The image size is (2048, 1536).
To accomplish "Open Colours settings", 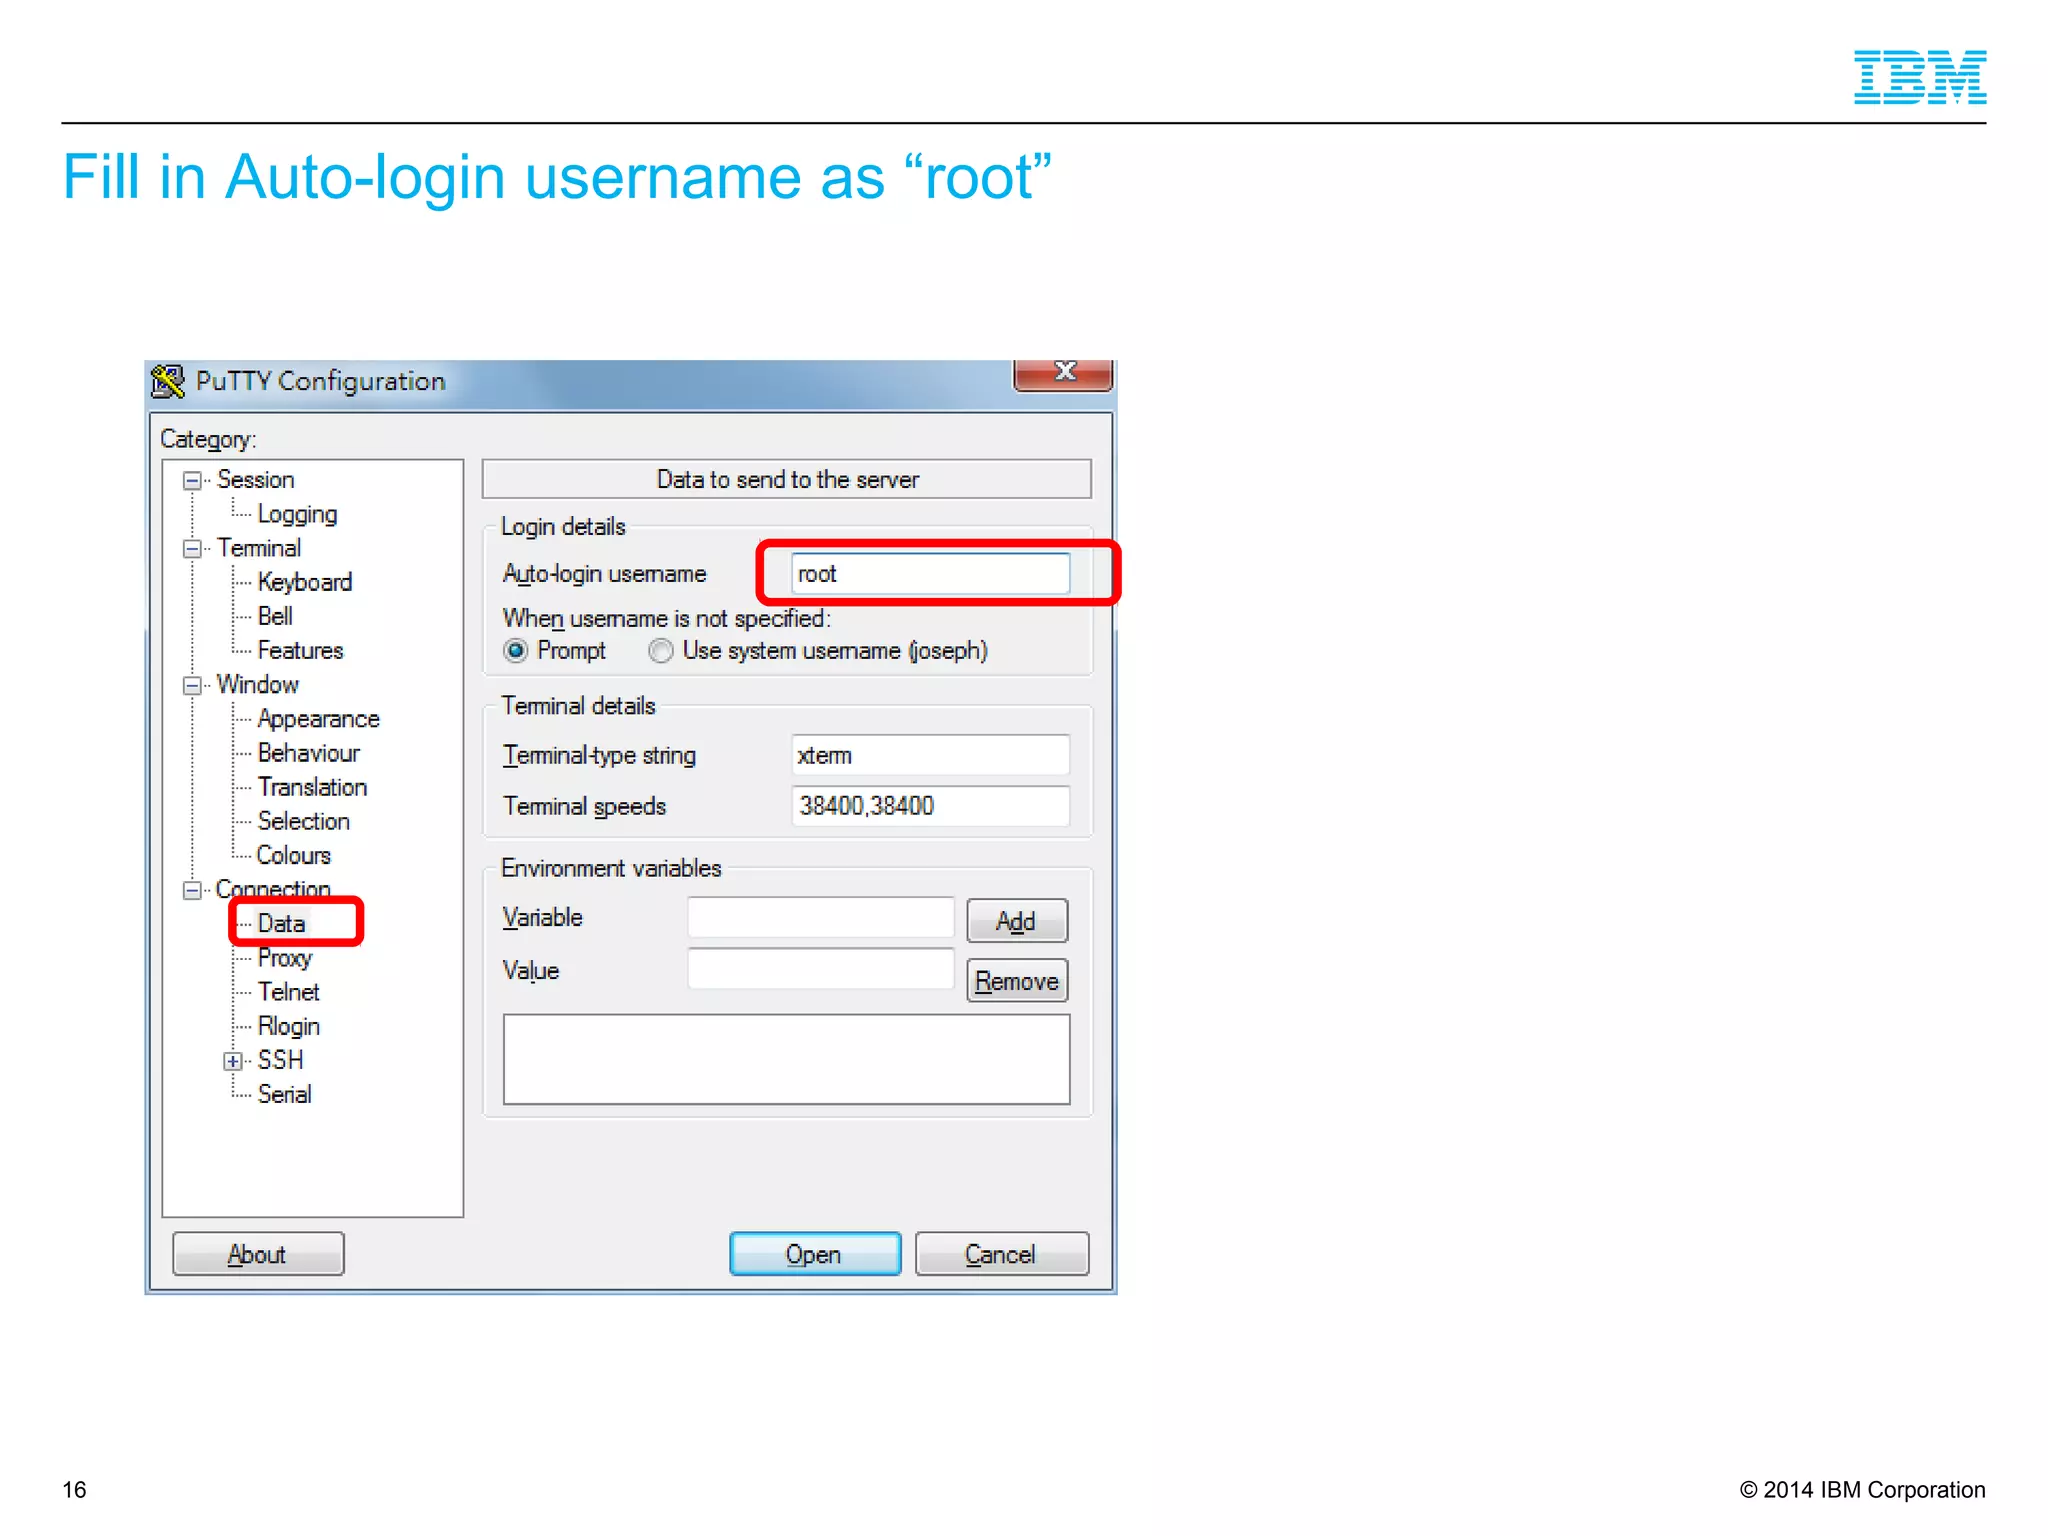I will pos(293,855).
